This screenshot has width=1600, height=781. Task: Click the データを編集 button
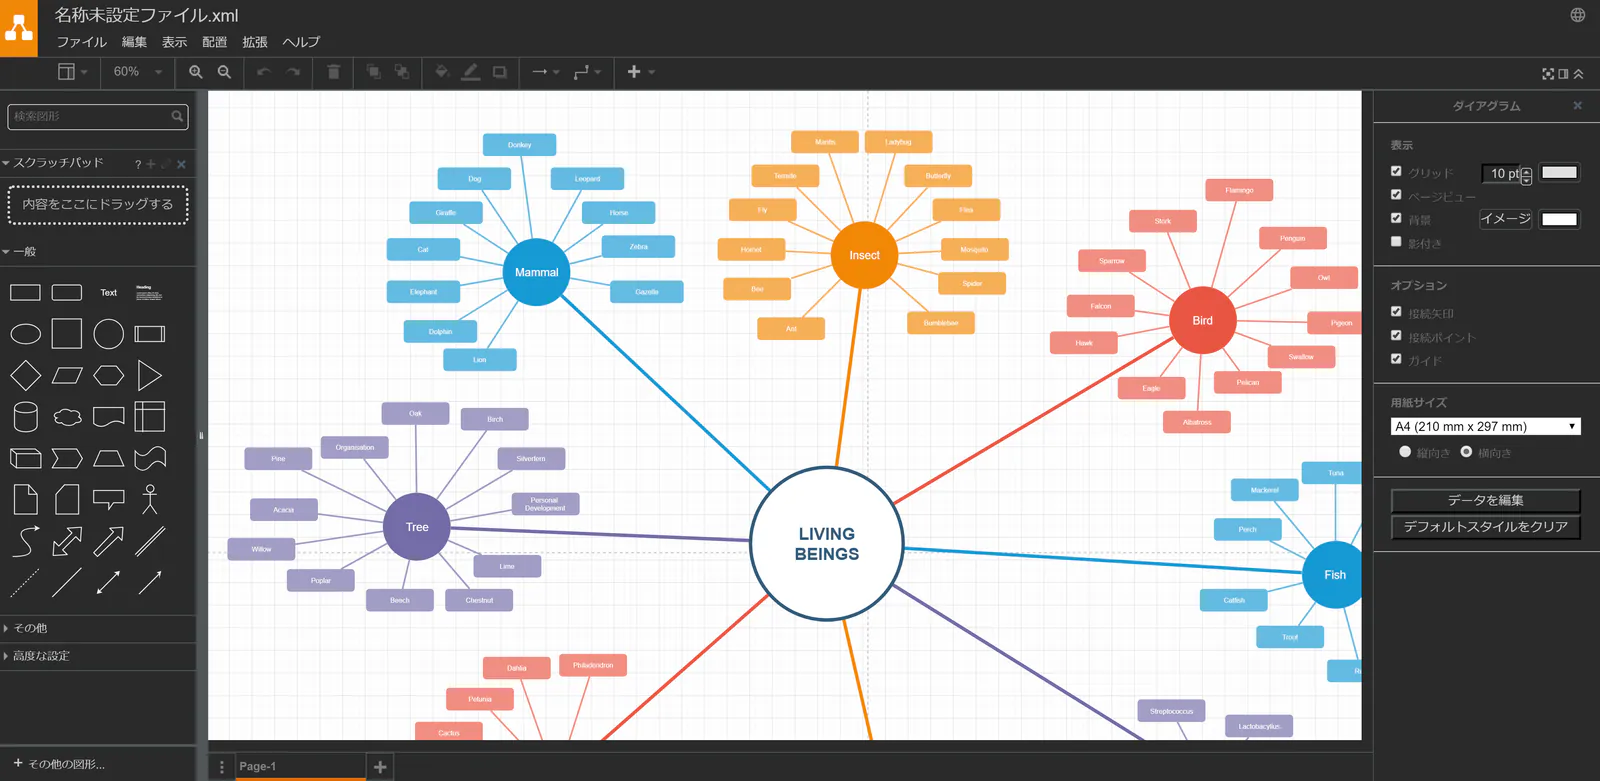1486,500
